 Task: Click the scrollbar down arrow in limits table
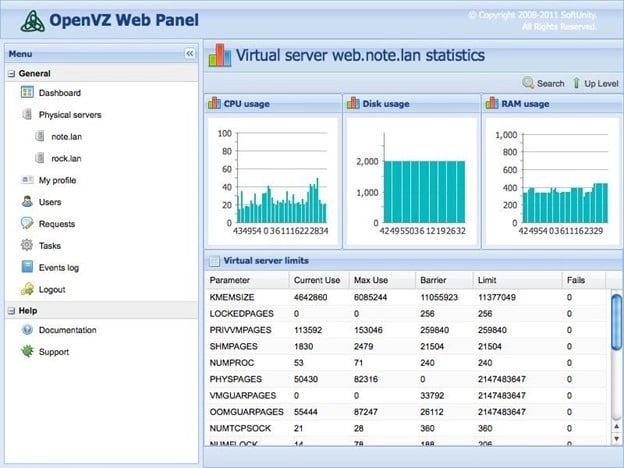616,439
